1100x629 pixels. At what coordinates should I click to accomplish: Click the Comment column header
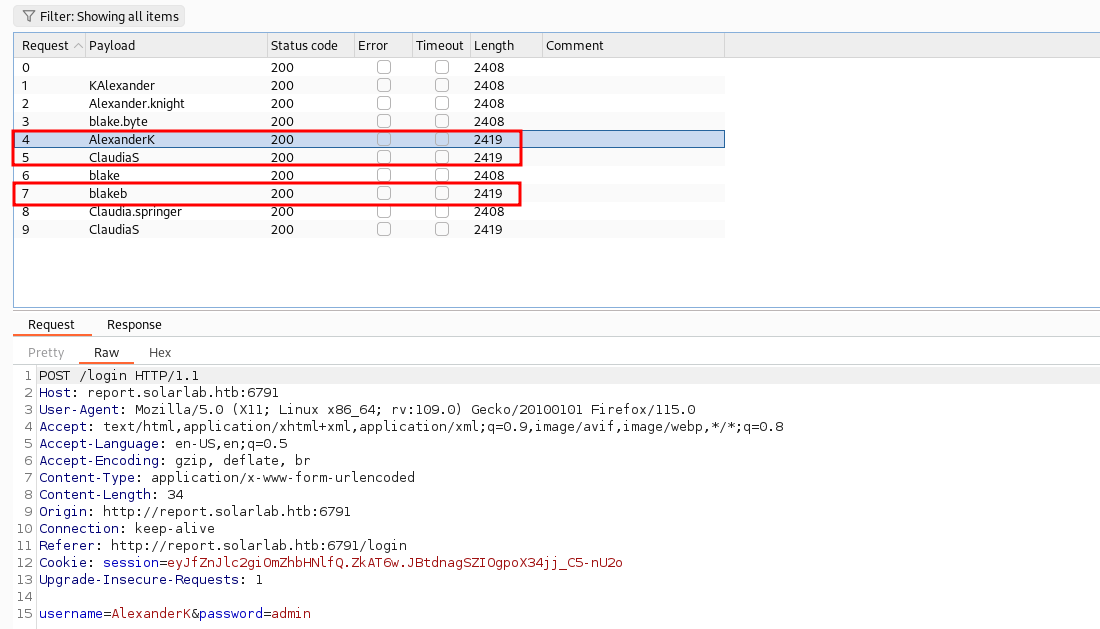pos(575,45)
